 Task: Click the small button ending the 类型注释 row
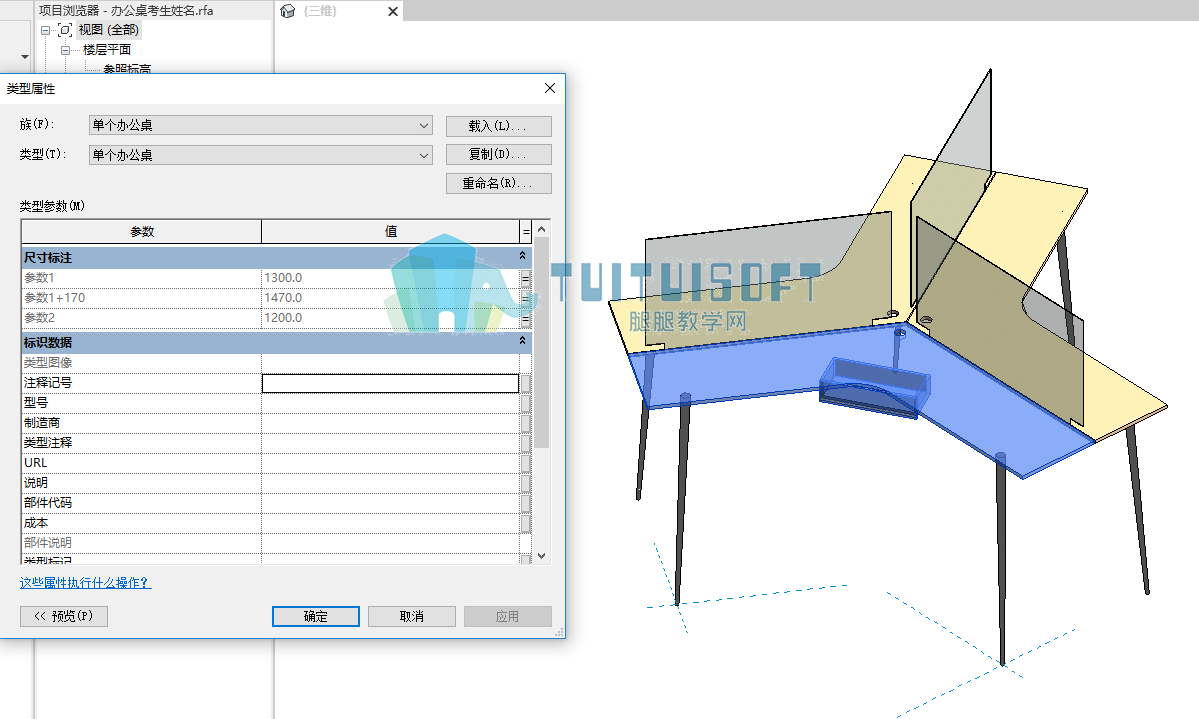(x=525, y=443)
